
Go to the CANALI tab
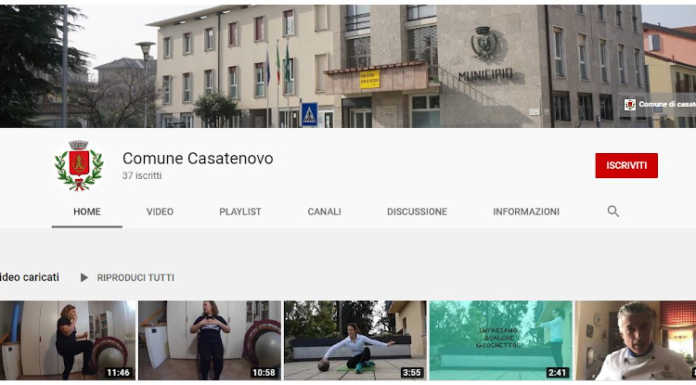pos(324,212)
